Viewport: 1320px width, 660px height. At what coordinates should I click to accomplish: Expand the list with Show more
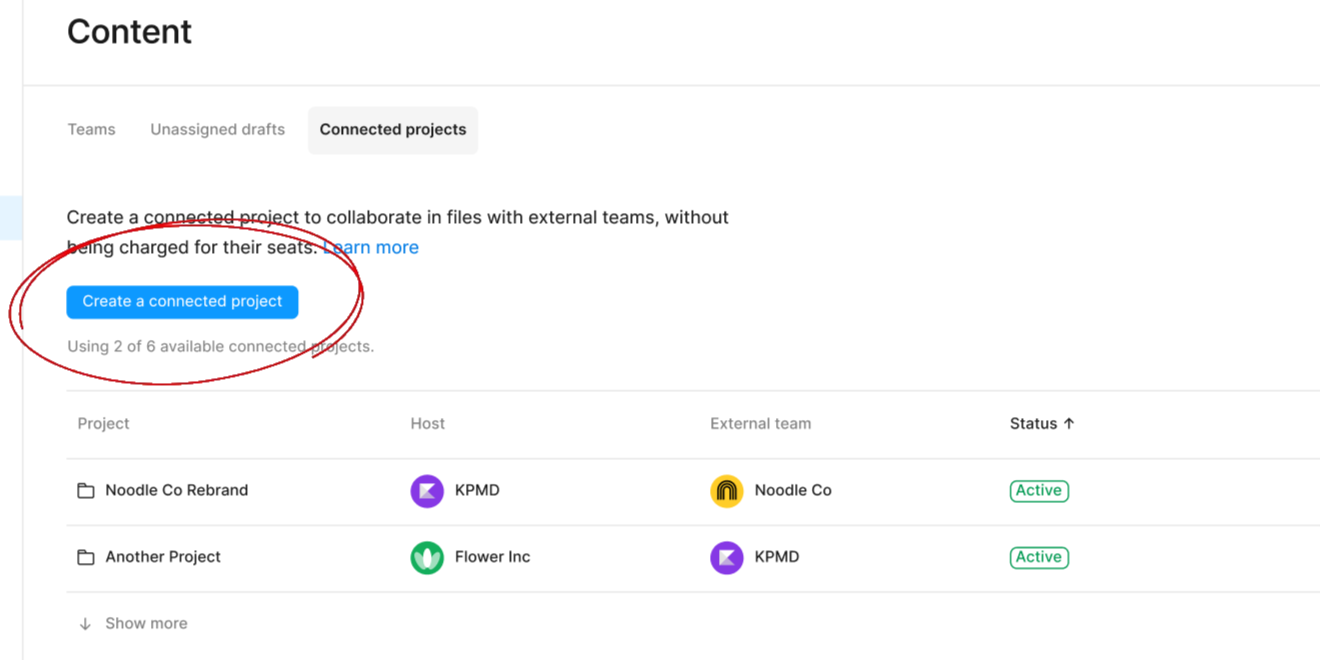click(146, 622)
